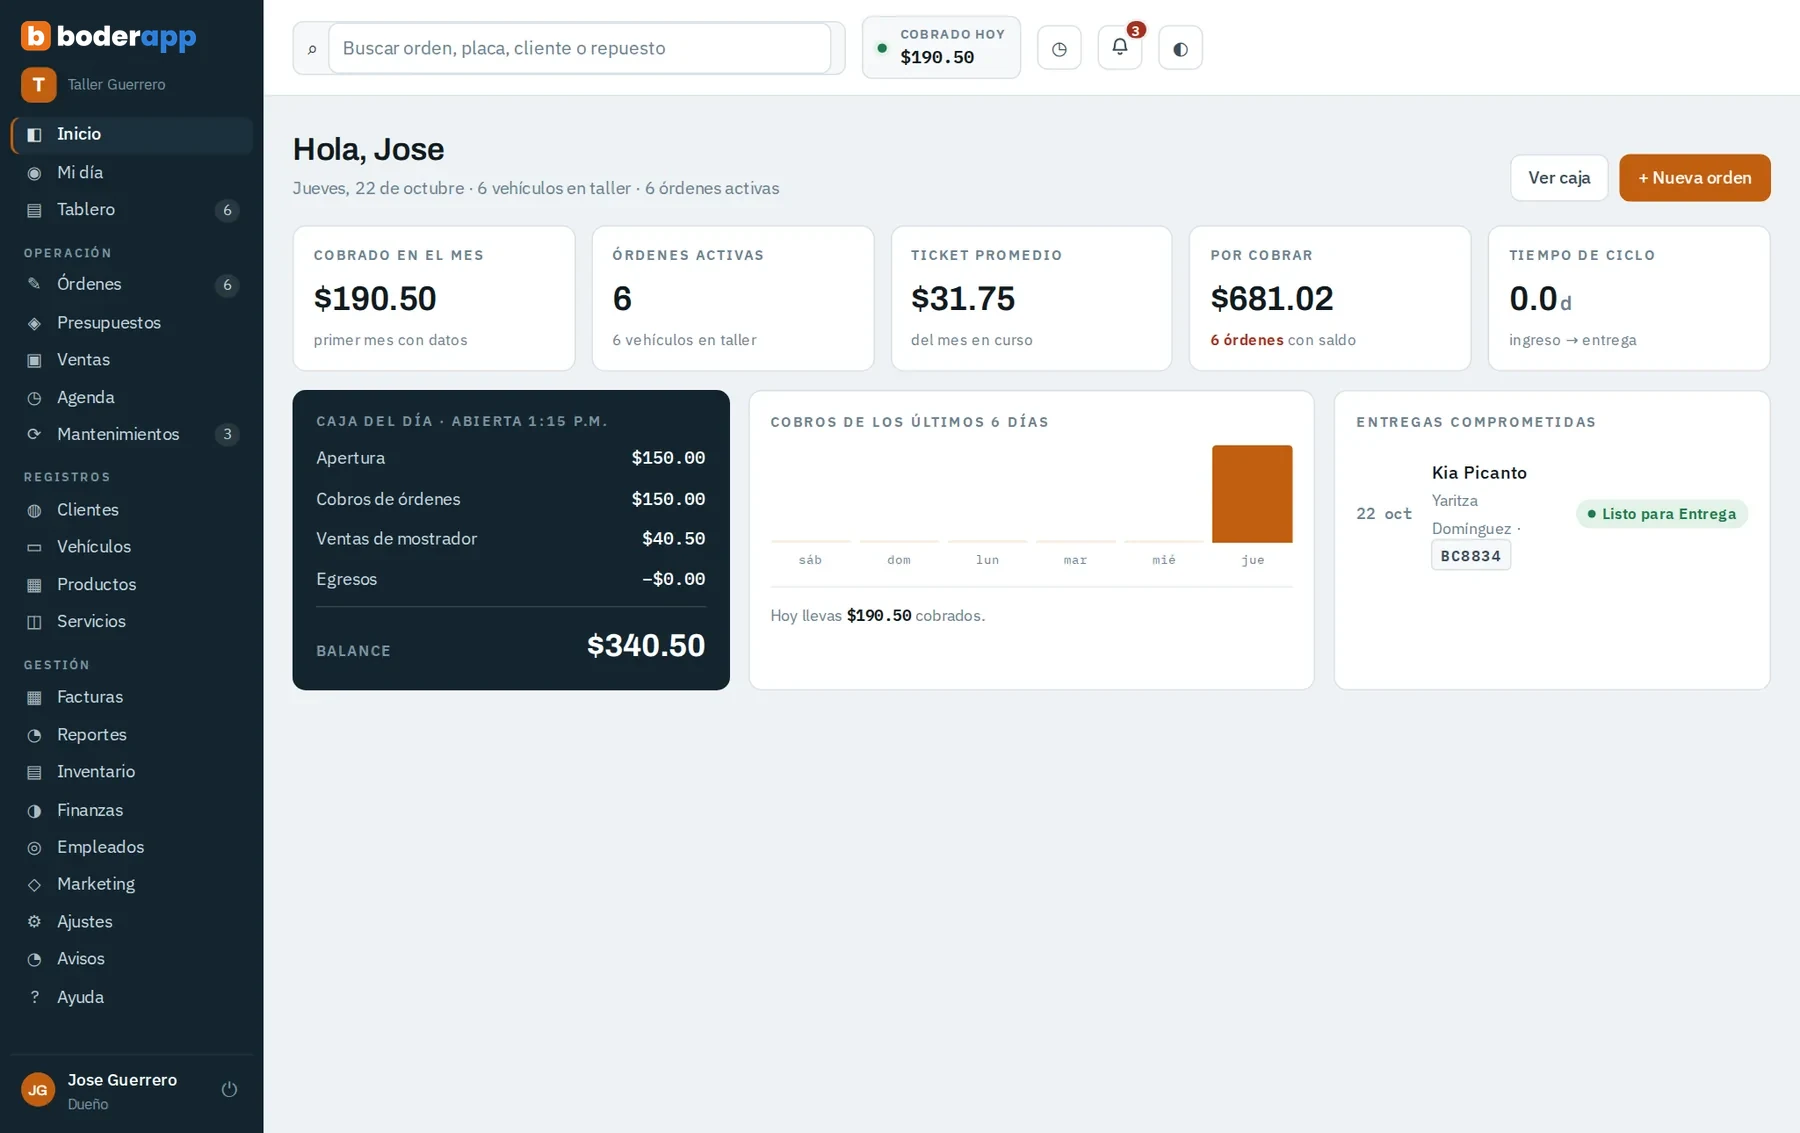Click the Ver caja button
Screen dimensions: 1800x1133
(1559, 178)
